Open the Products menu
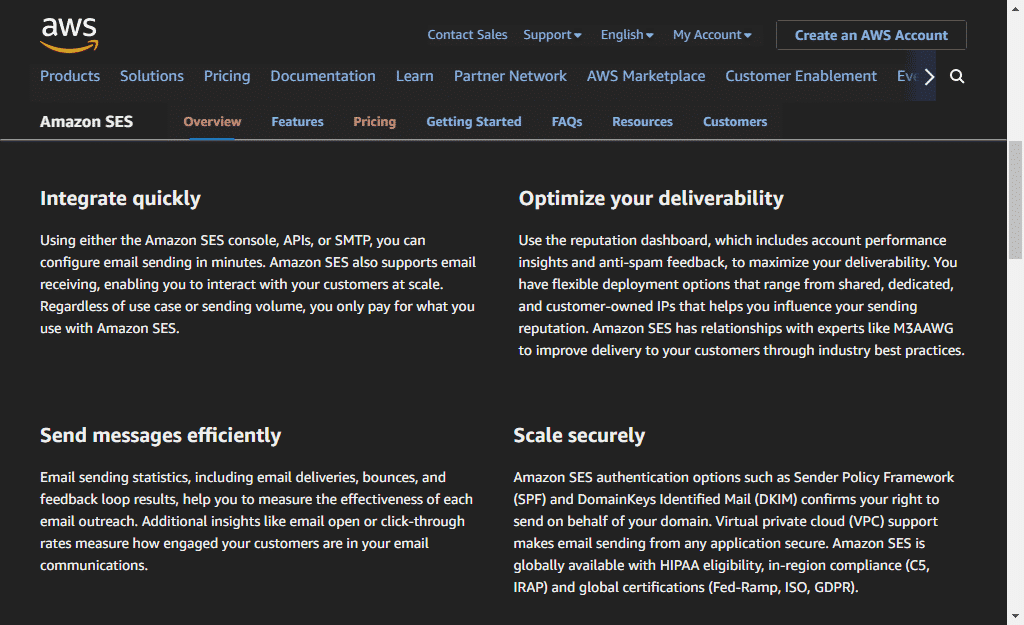The width and height of the screenshot is (1024, 625). 70,76
